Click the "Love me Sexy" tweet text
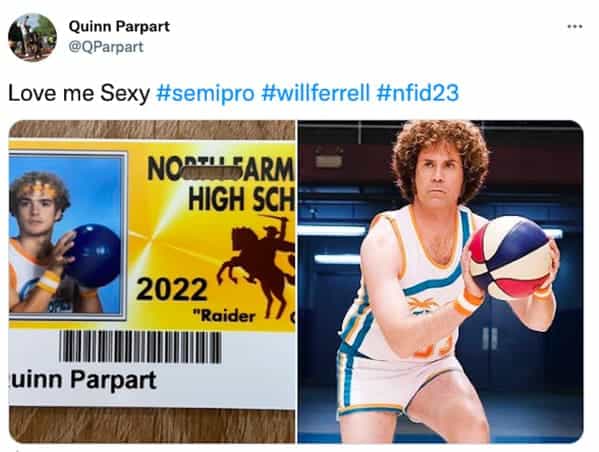 point(79,93)
